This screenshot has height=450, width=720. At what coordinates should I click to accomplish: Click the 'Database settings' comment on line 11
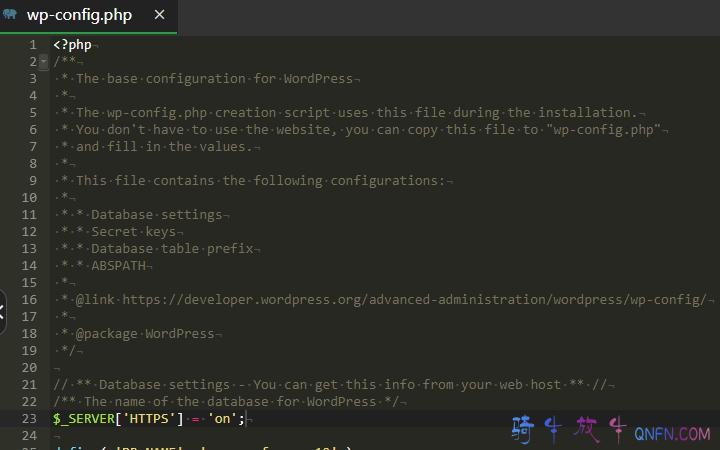pos(157,215)
